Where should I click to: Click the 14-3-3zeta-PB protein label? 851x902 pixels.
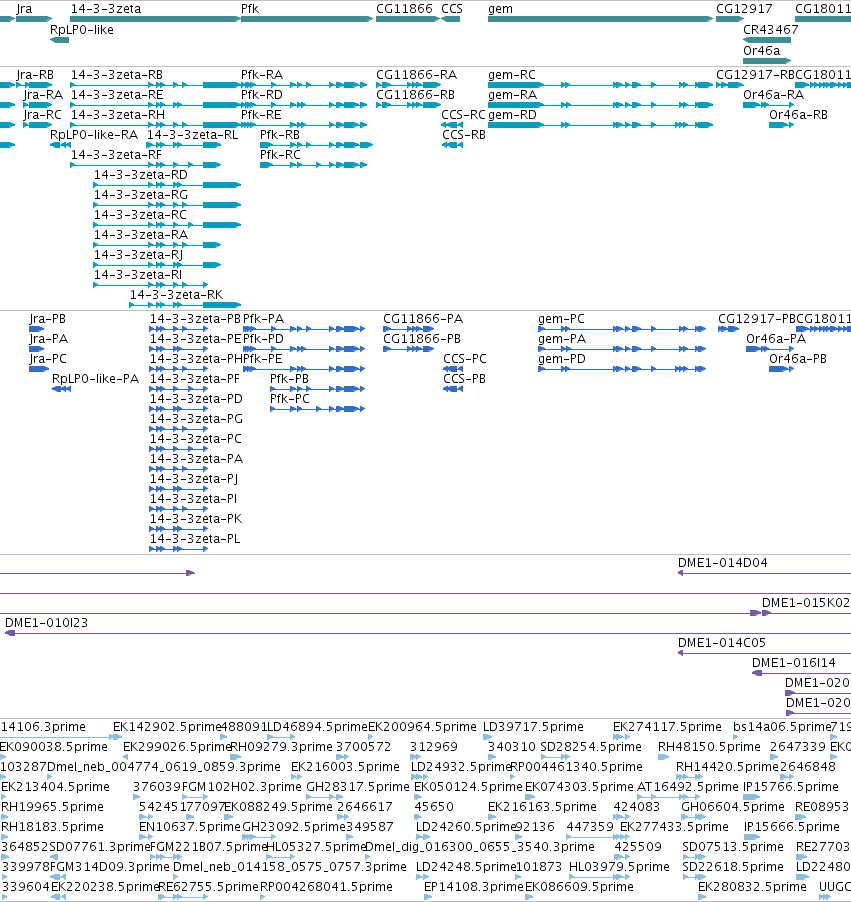(x=195, y=319)
